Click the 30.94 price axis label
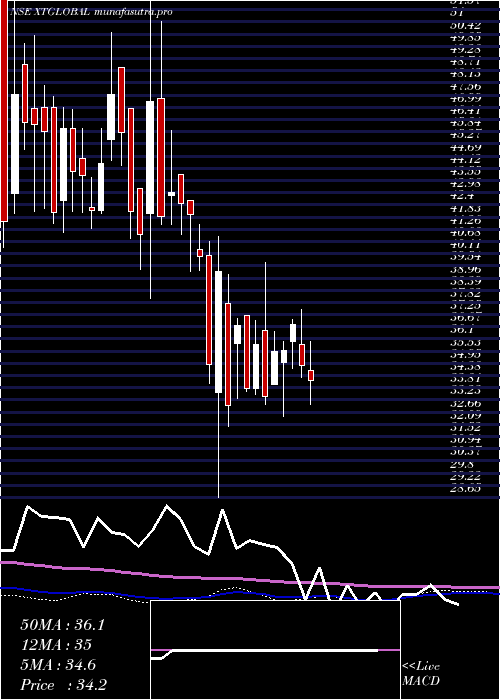 [465, 439]
